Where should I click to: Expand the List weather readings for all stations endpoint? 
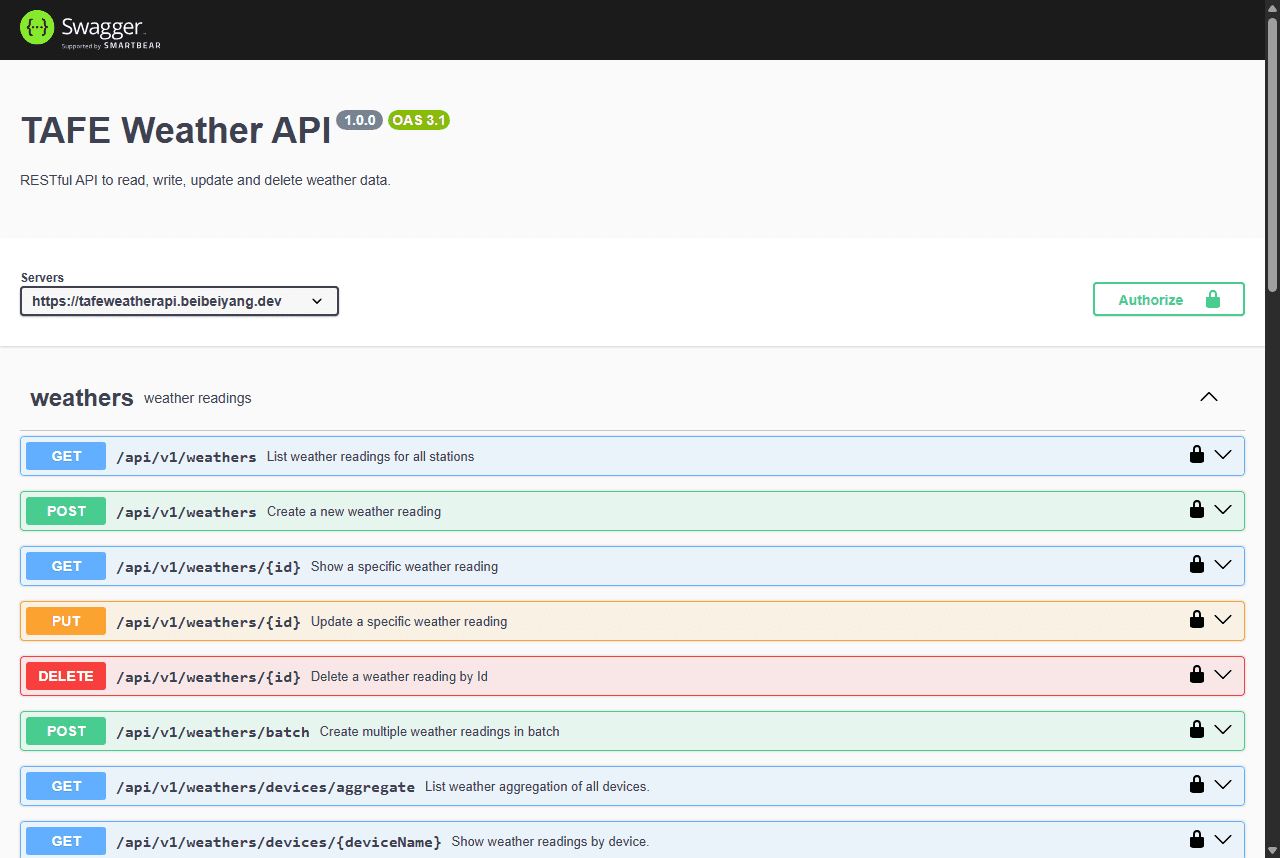(x=1222, y=455)
